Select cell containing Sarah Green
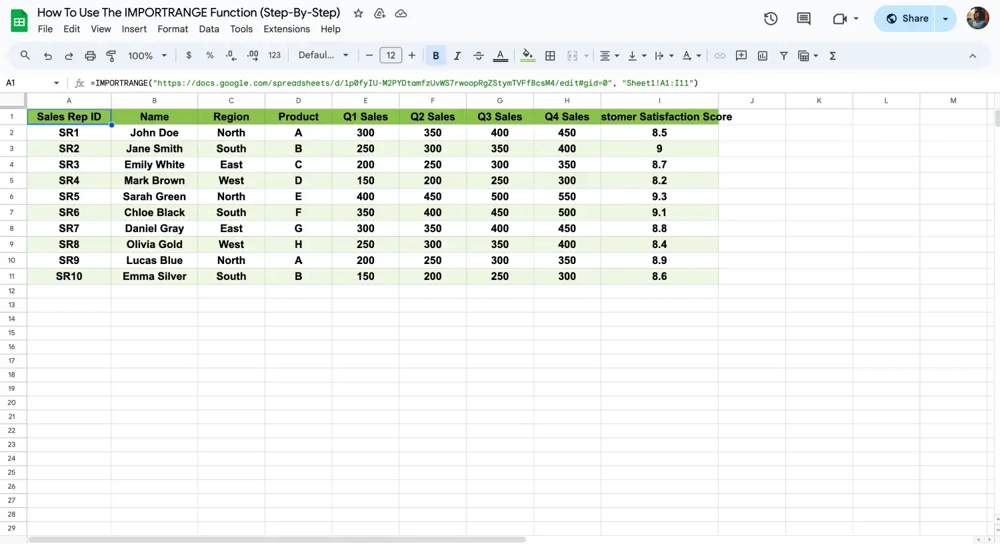Viewport: 1000px width, 544px height. (x=154, y=197)
